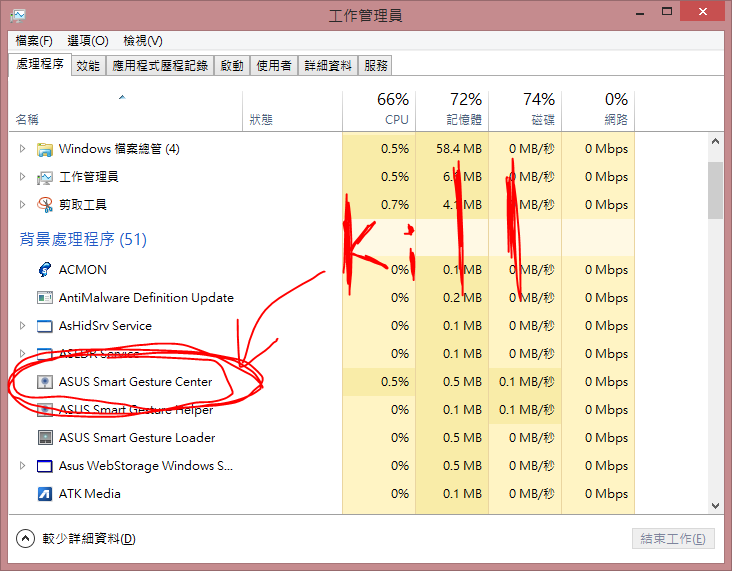Open the 選項(O) menu

pyautogui.click(x=88, y=41)
